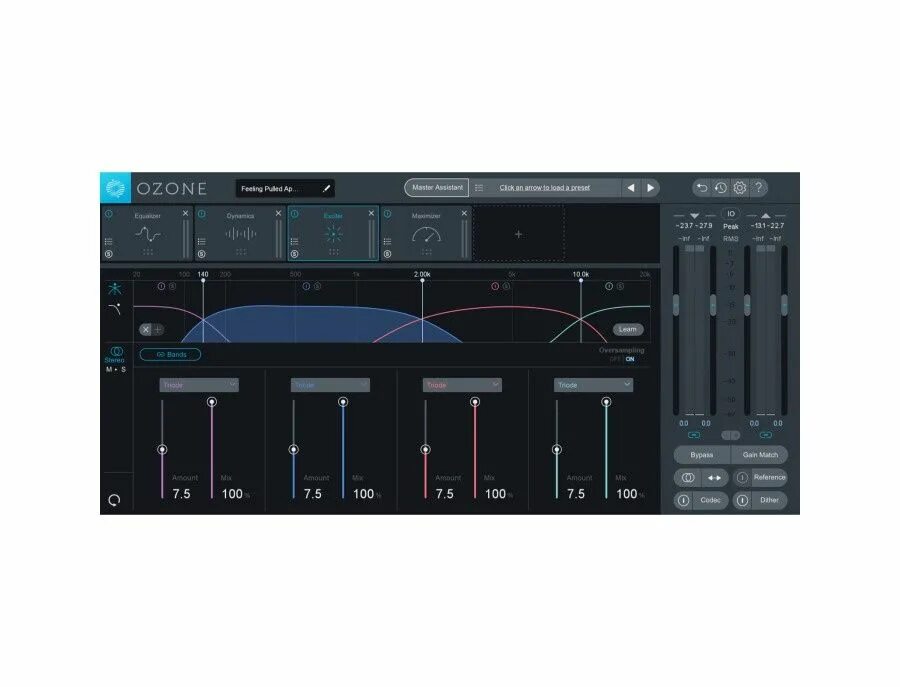Open the Reference panel
900x687 pixels.
(x=769, y=478)
